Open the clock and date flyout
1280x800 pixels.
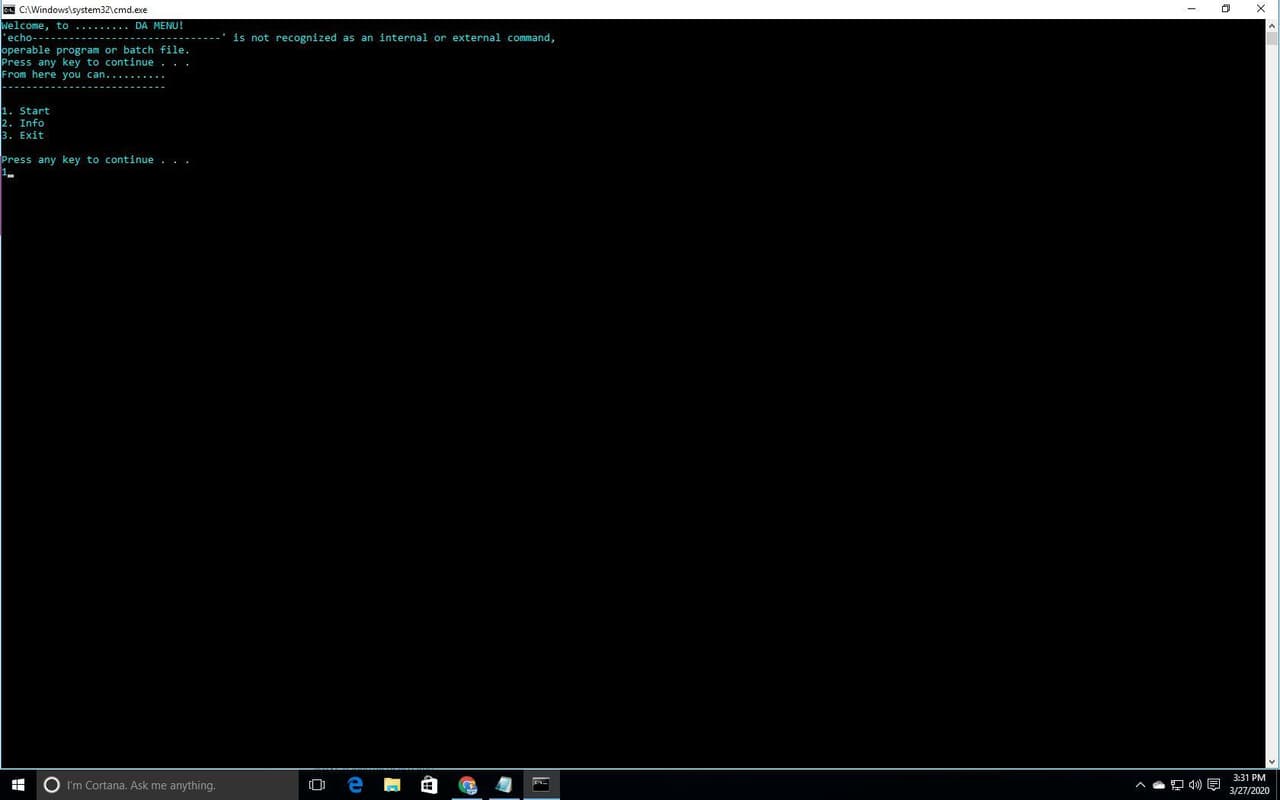[1249, 785]
